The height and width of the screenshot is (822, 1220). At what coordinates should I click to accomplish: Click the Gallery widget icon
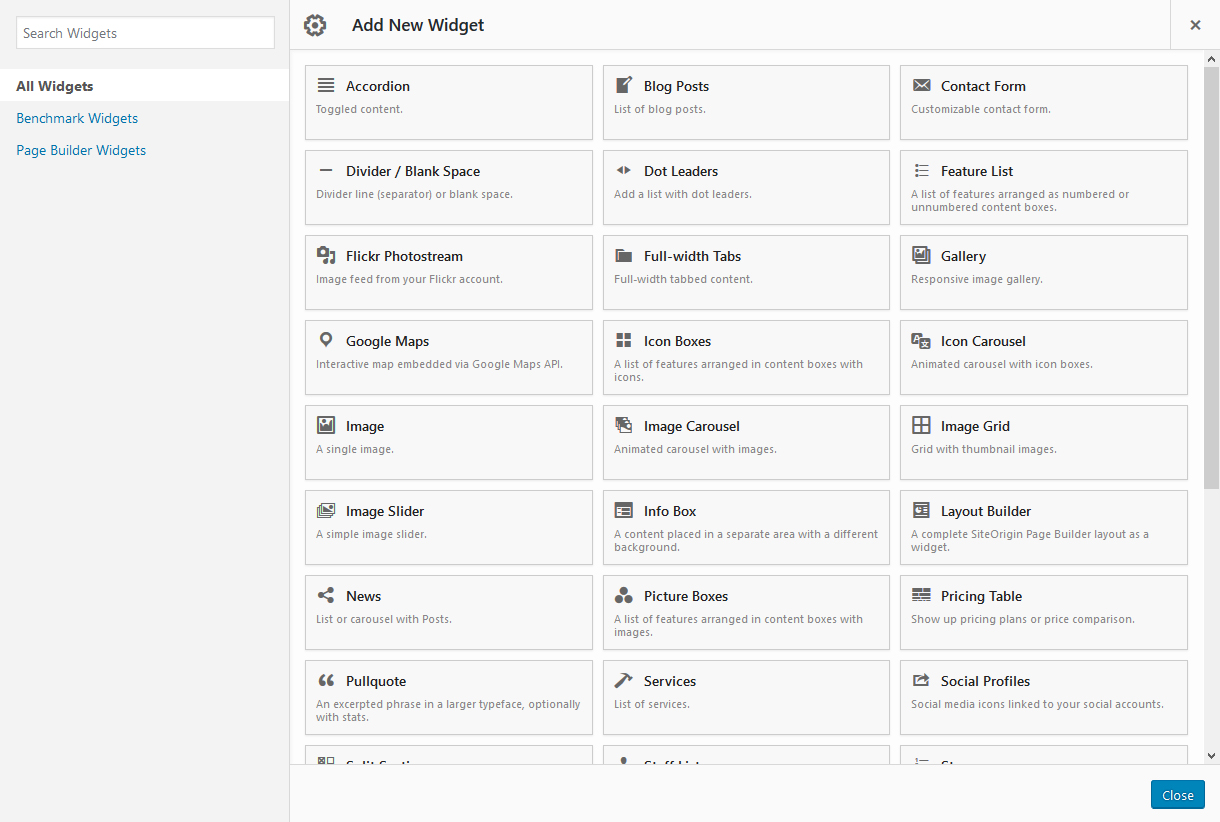tap(921, 256)
